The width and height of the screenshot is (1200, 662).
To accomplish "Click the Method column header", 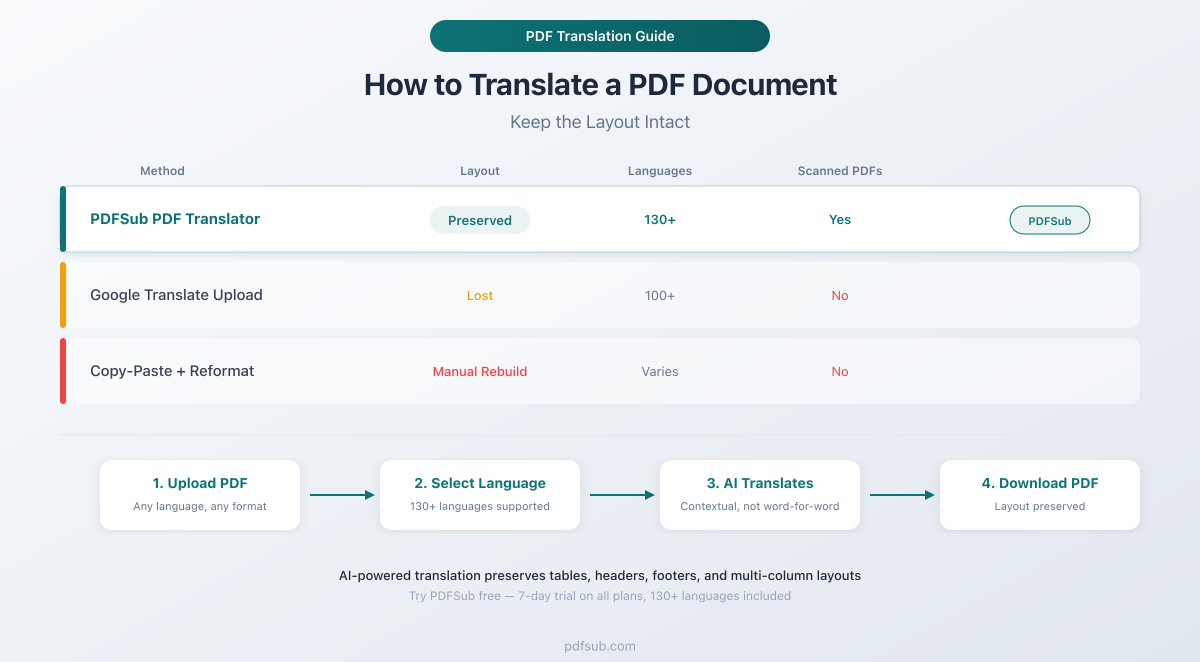I will (x=162, y=171).
